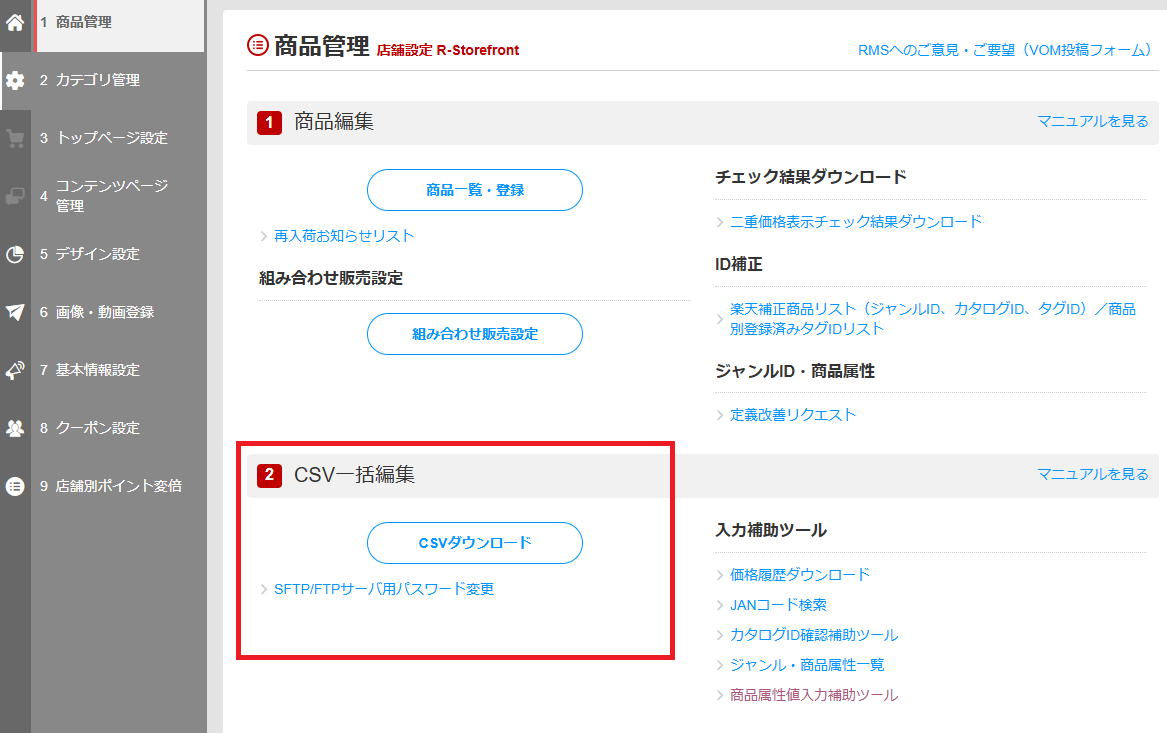The height and width of the screenshot is (733, 1167).
Task: Click the megaphone icon for 基本情報設定
Action: click(14, 370)
